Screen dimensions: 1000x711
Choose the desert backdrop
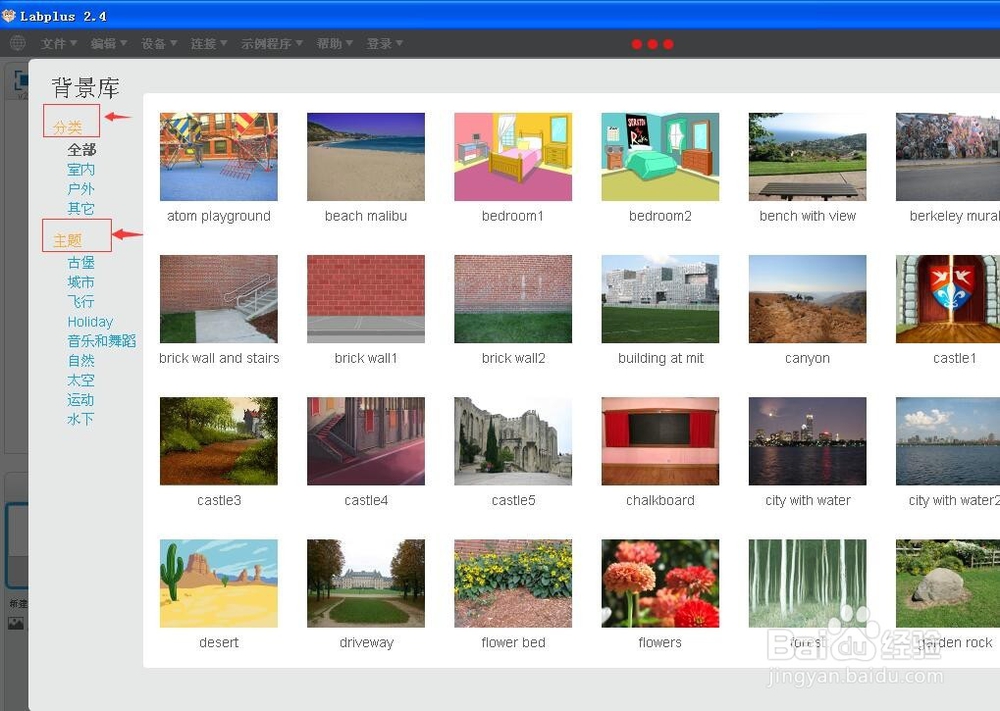pos(219,583)
